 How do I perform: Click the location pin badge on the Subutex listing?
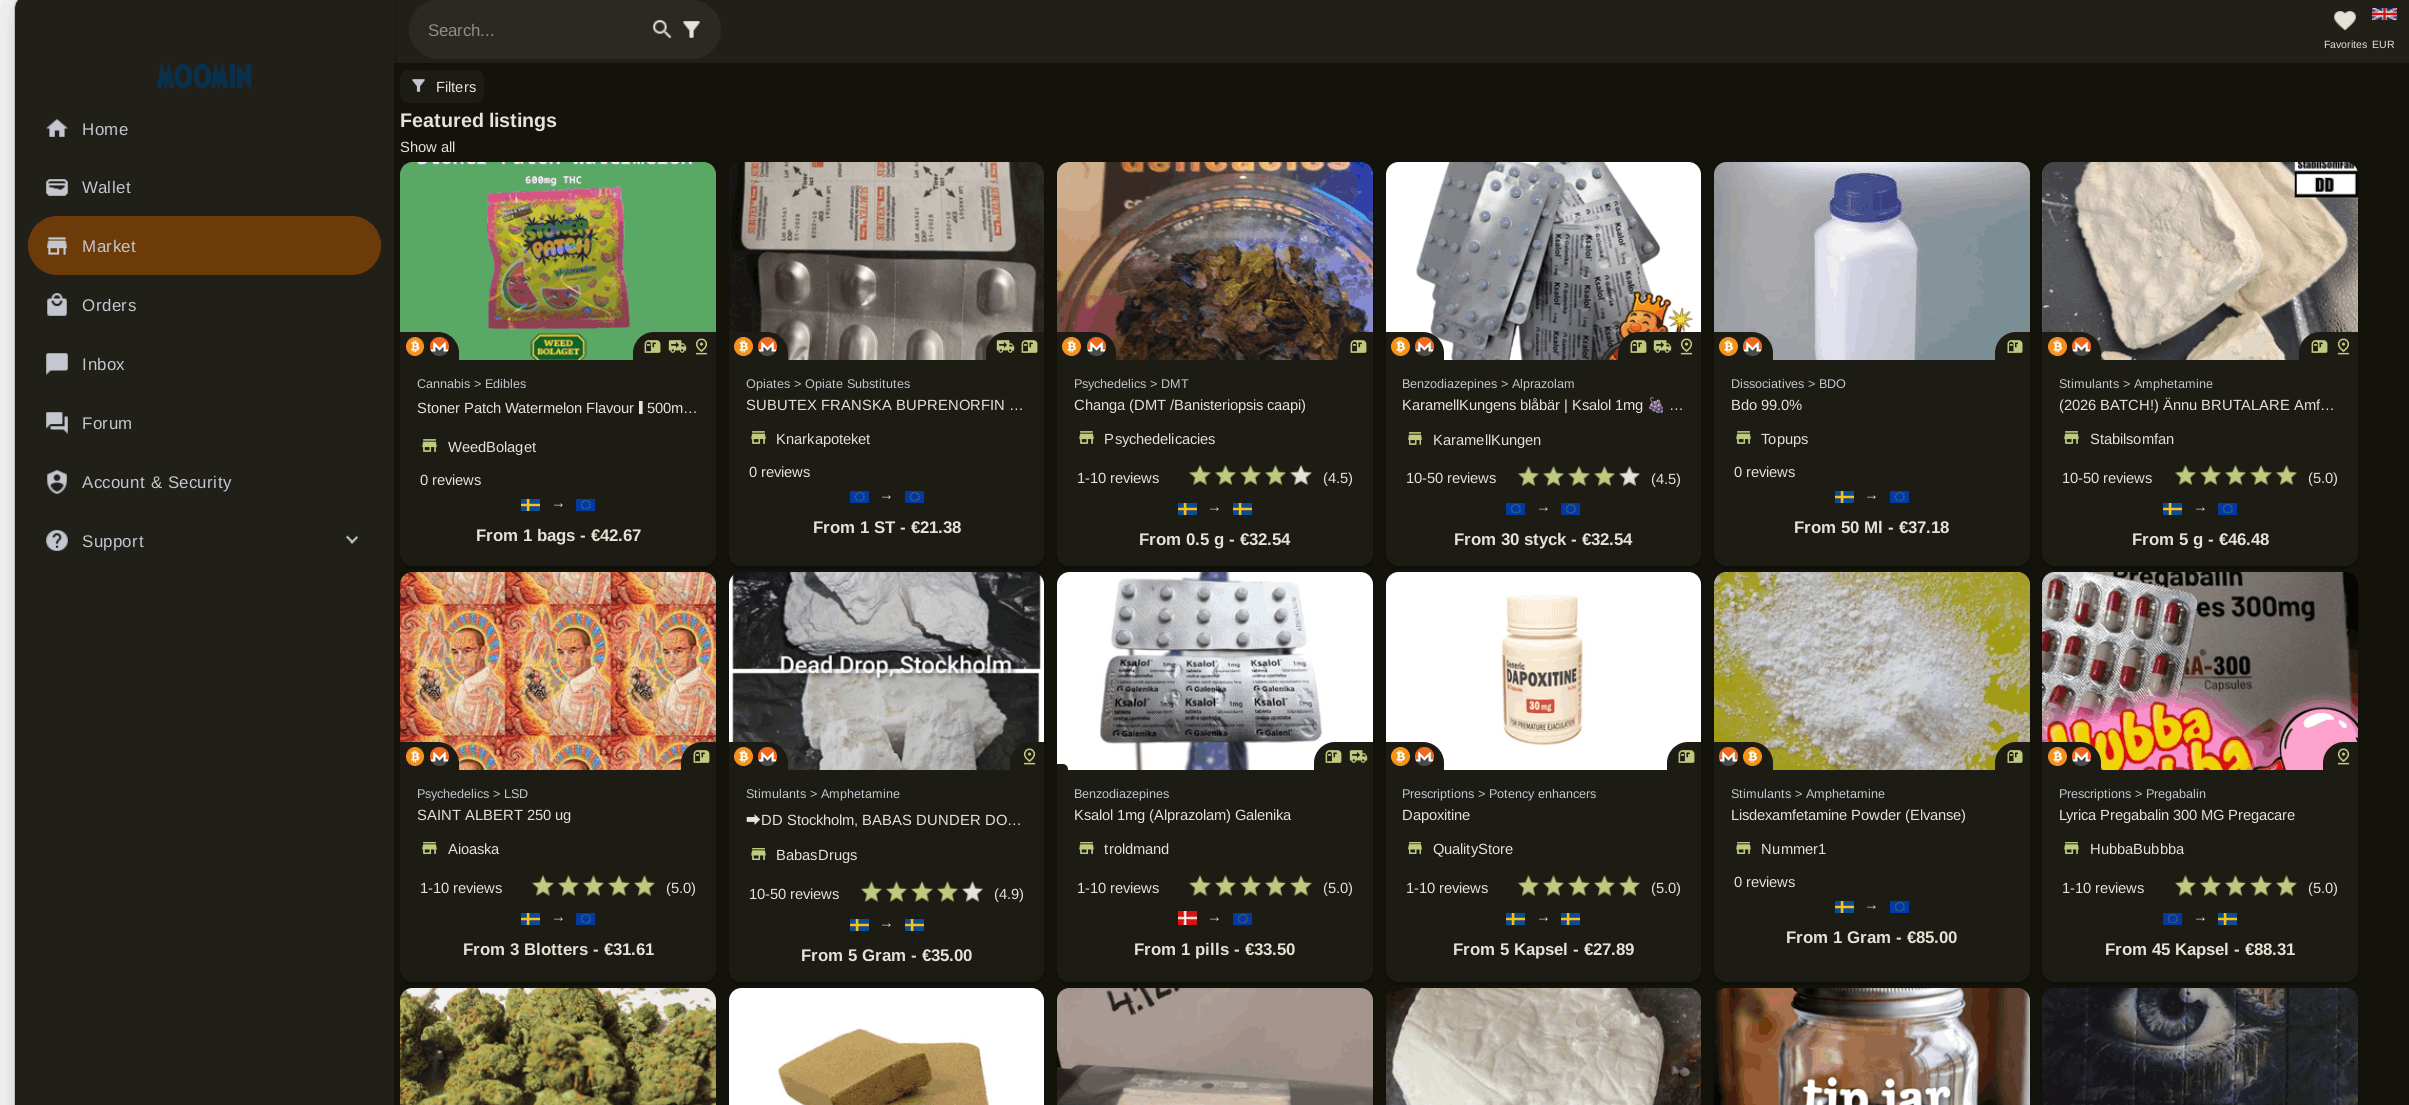coord(1028,347)
